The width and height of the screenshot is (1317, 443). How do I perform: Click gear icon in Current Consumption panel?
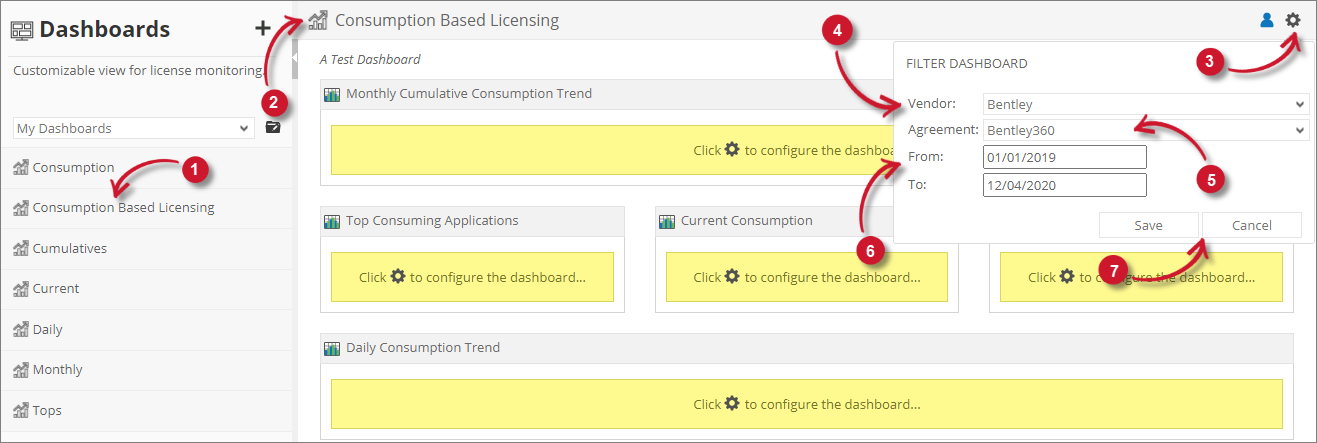(732, 277)
